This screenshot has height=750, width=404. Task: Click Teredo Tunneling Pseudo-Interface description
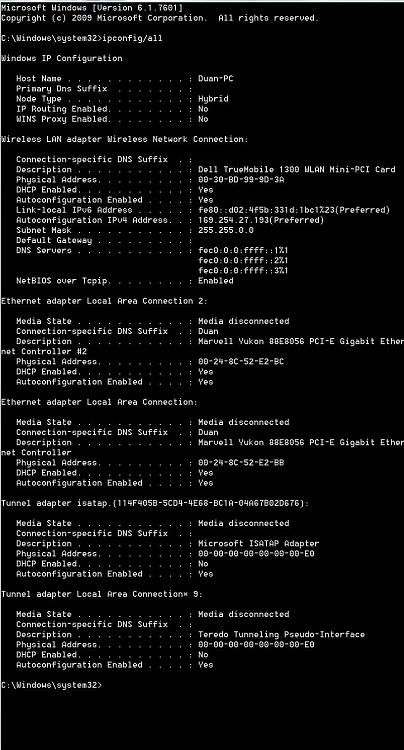[x=282, y=634]
